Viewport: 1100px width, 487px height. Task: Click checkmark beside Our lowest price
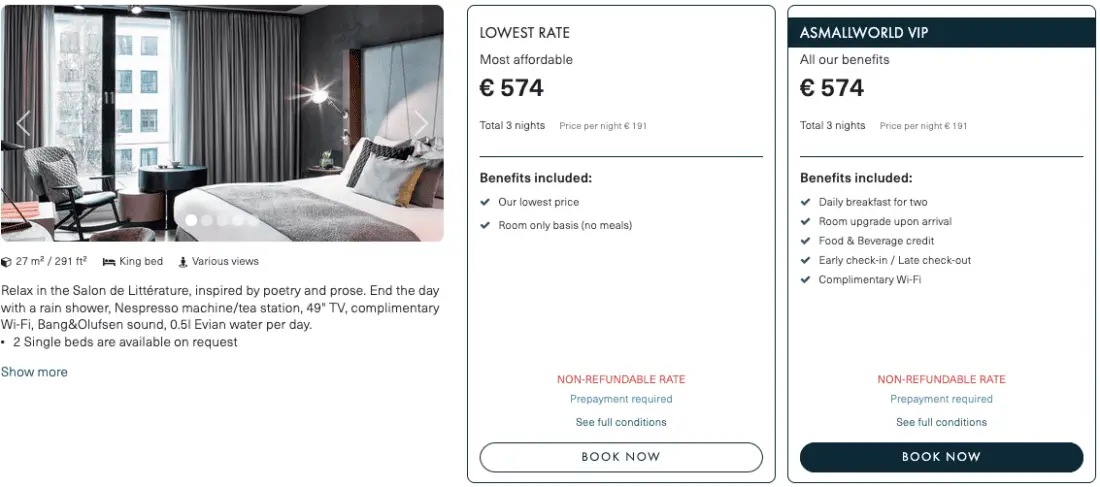(x=485, y=203)
